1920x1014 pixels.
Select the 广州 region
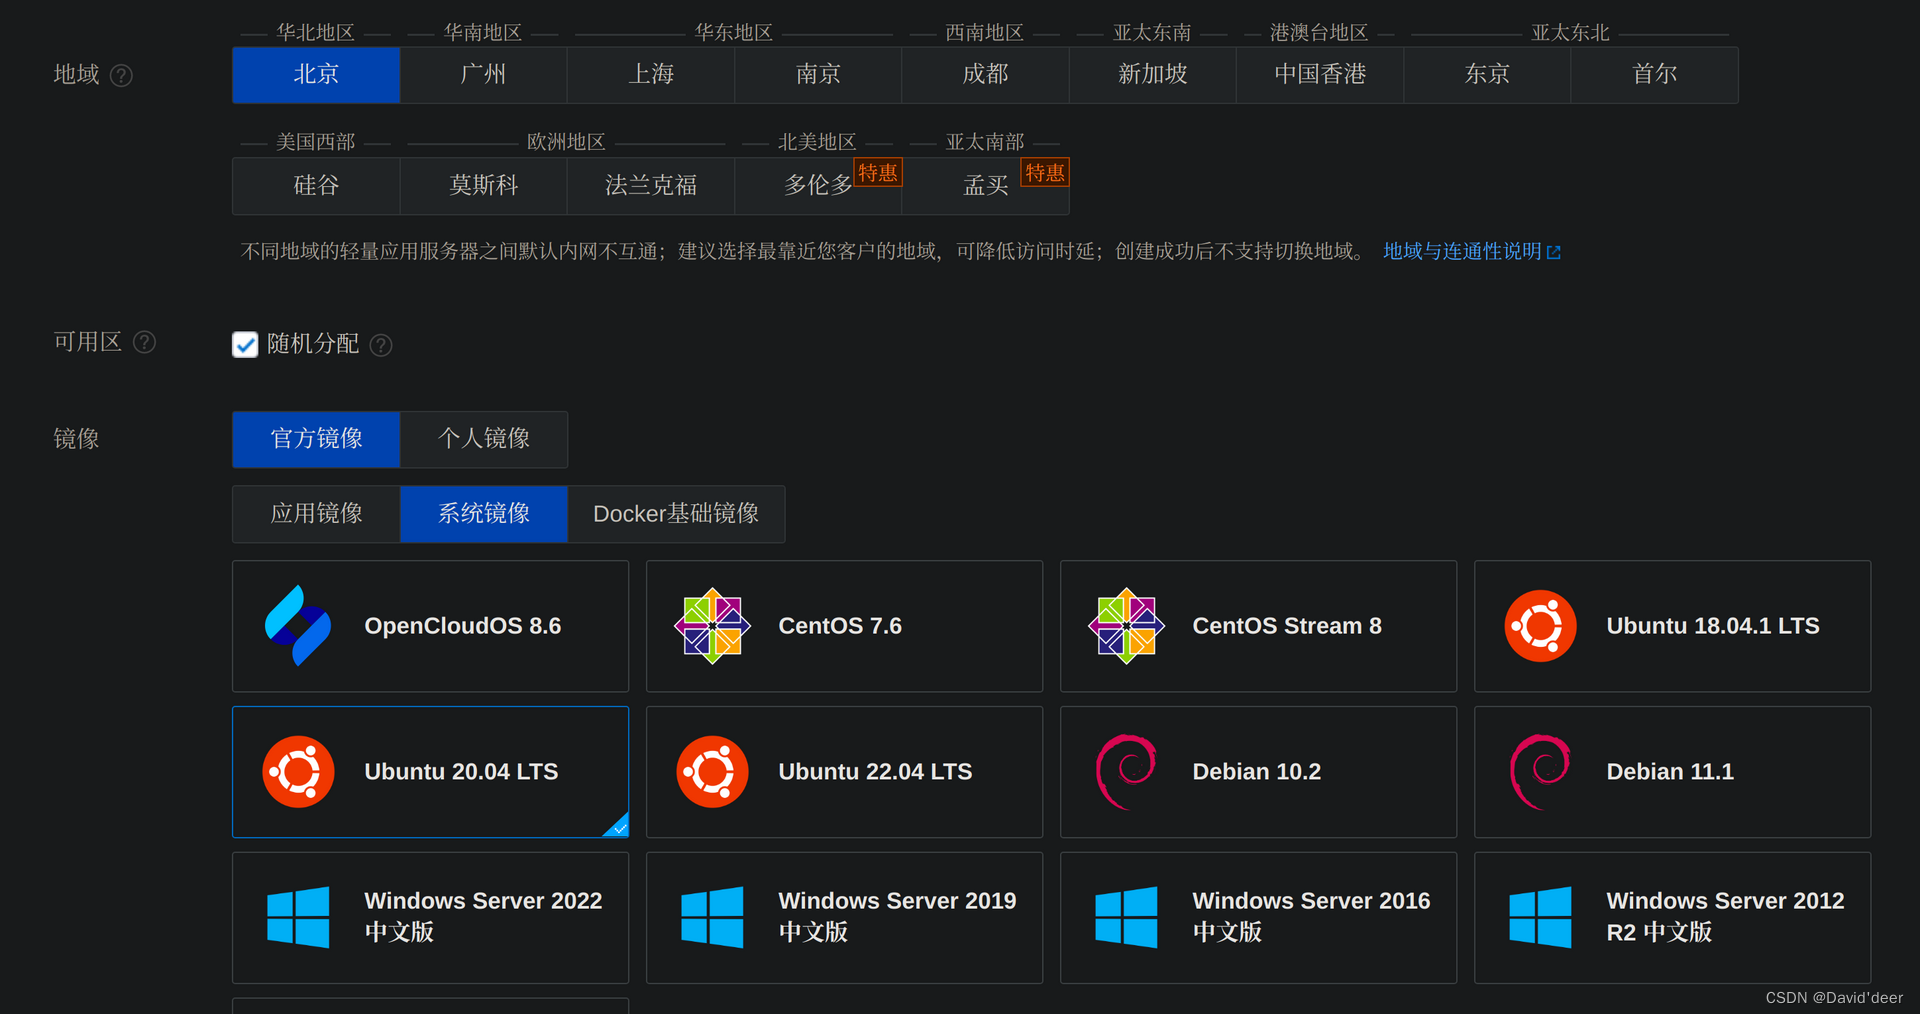click(x=483, y=75)
